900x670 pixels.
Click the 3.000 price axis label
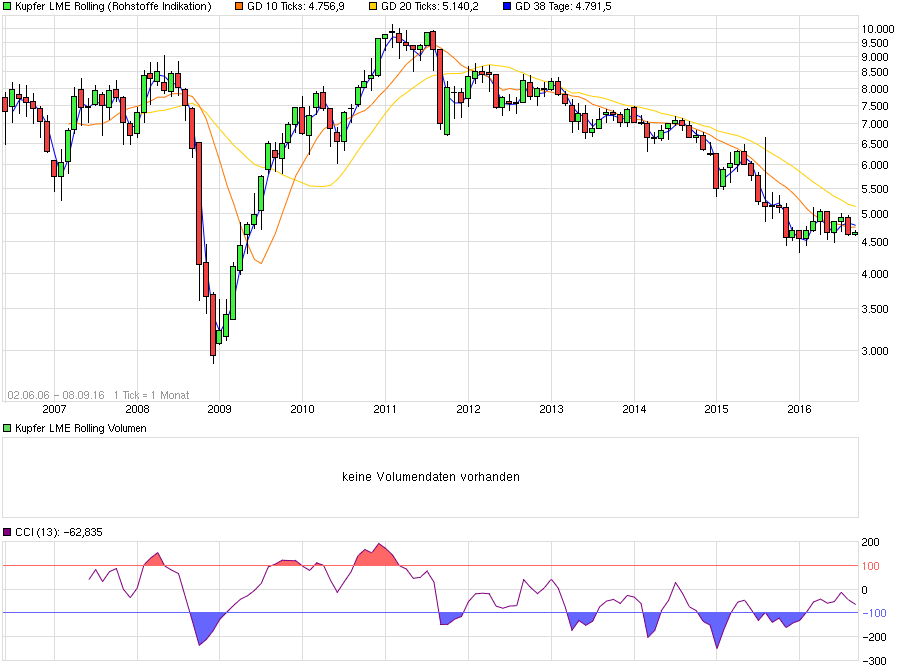click(x=875, y=351)
